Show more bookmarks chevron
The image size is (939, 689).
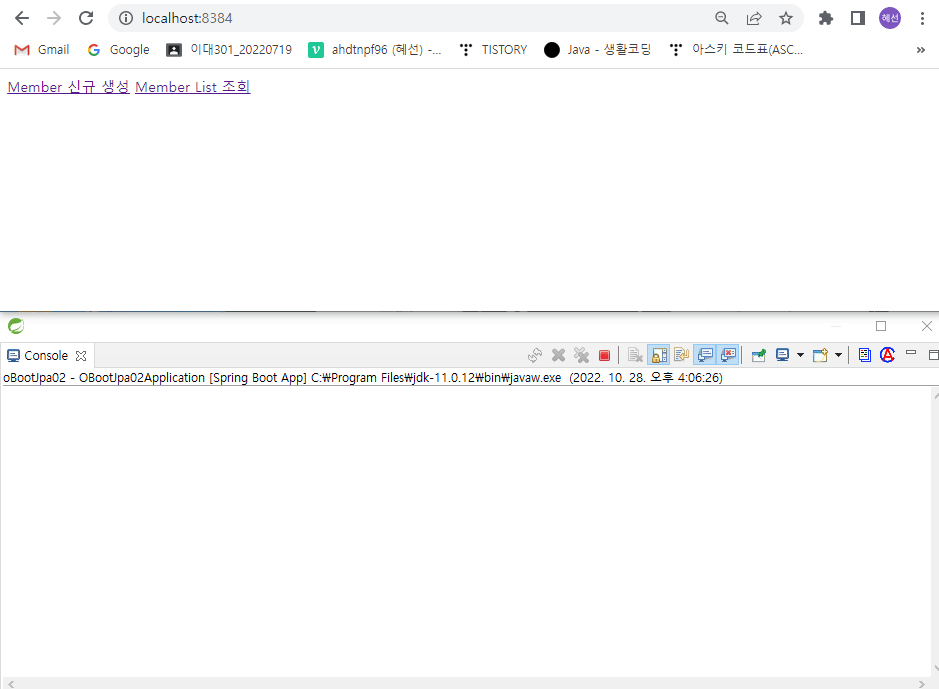coord(920,50)
